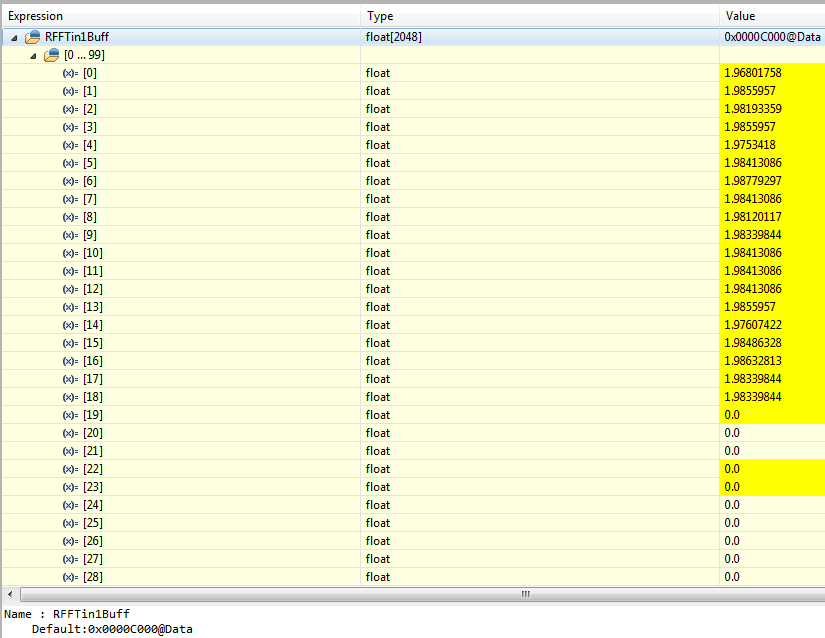
Task: Click the 0.0 value of element [20]
Action: [732, 433]
